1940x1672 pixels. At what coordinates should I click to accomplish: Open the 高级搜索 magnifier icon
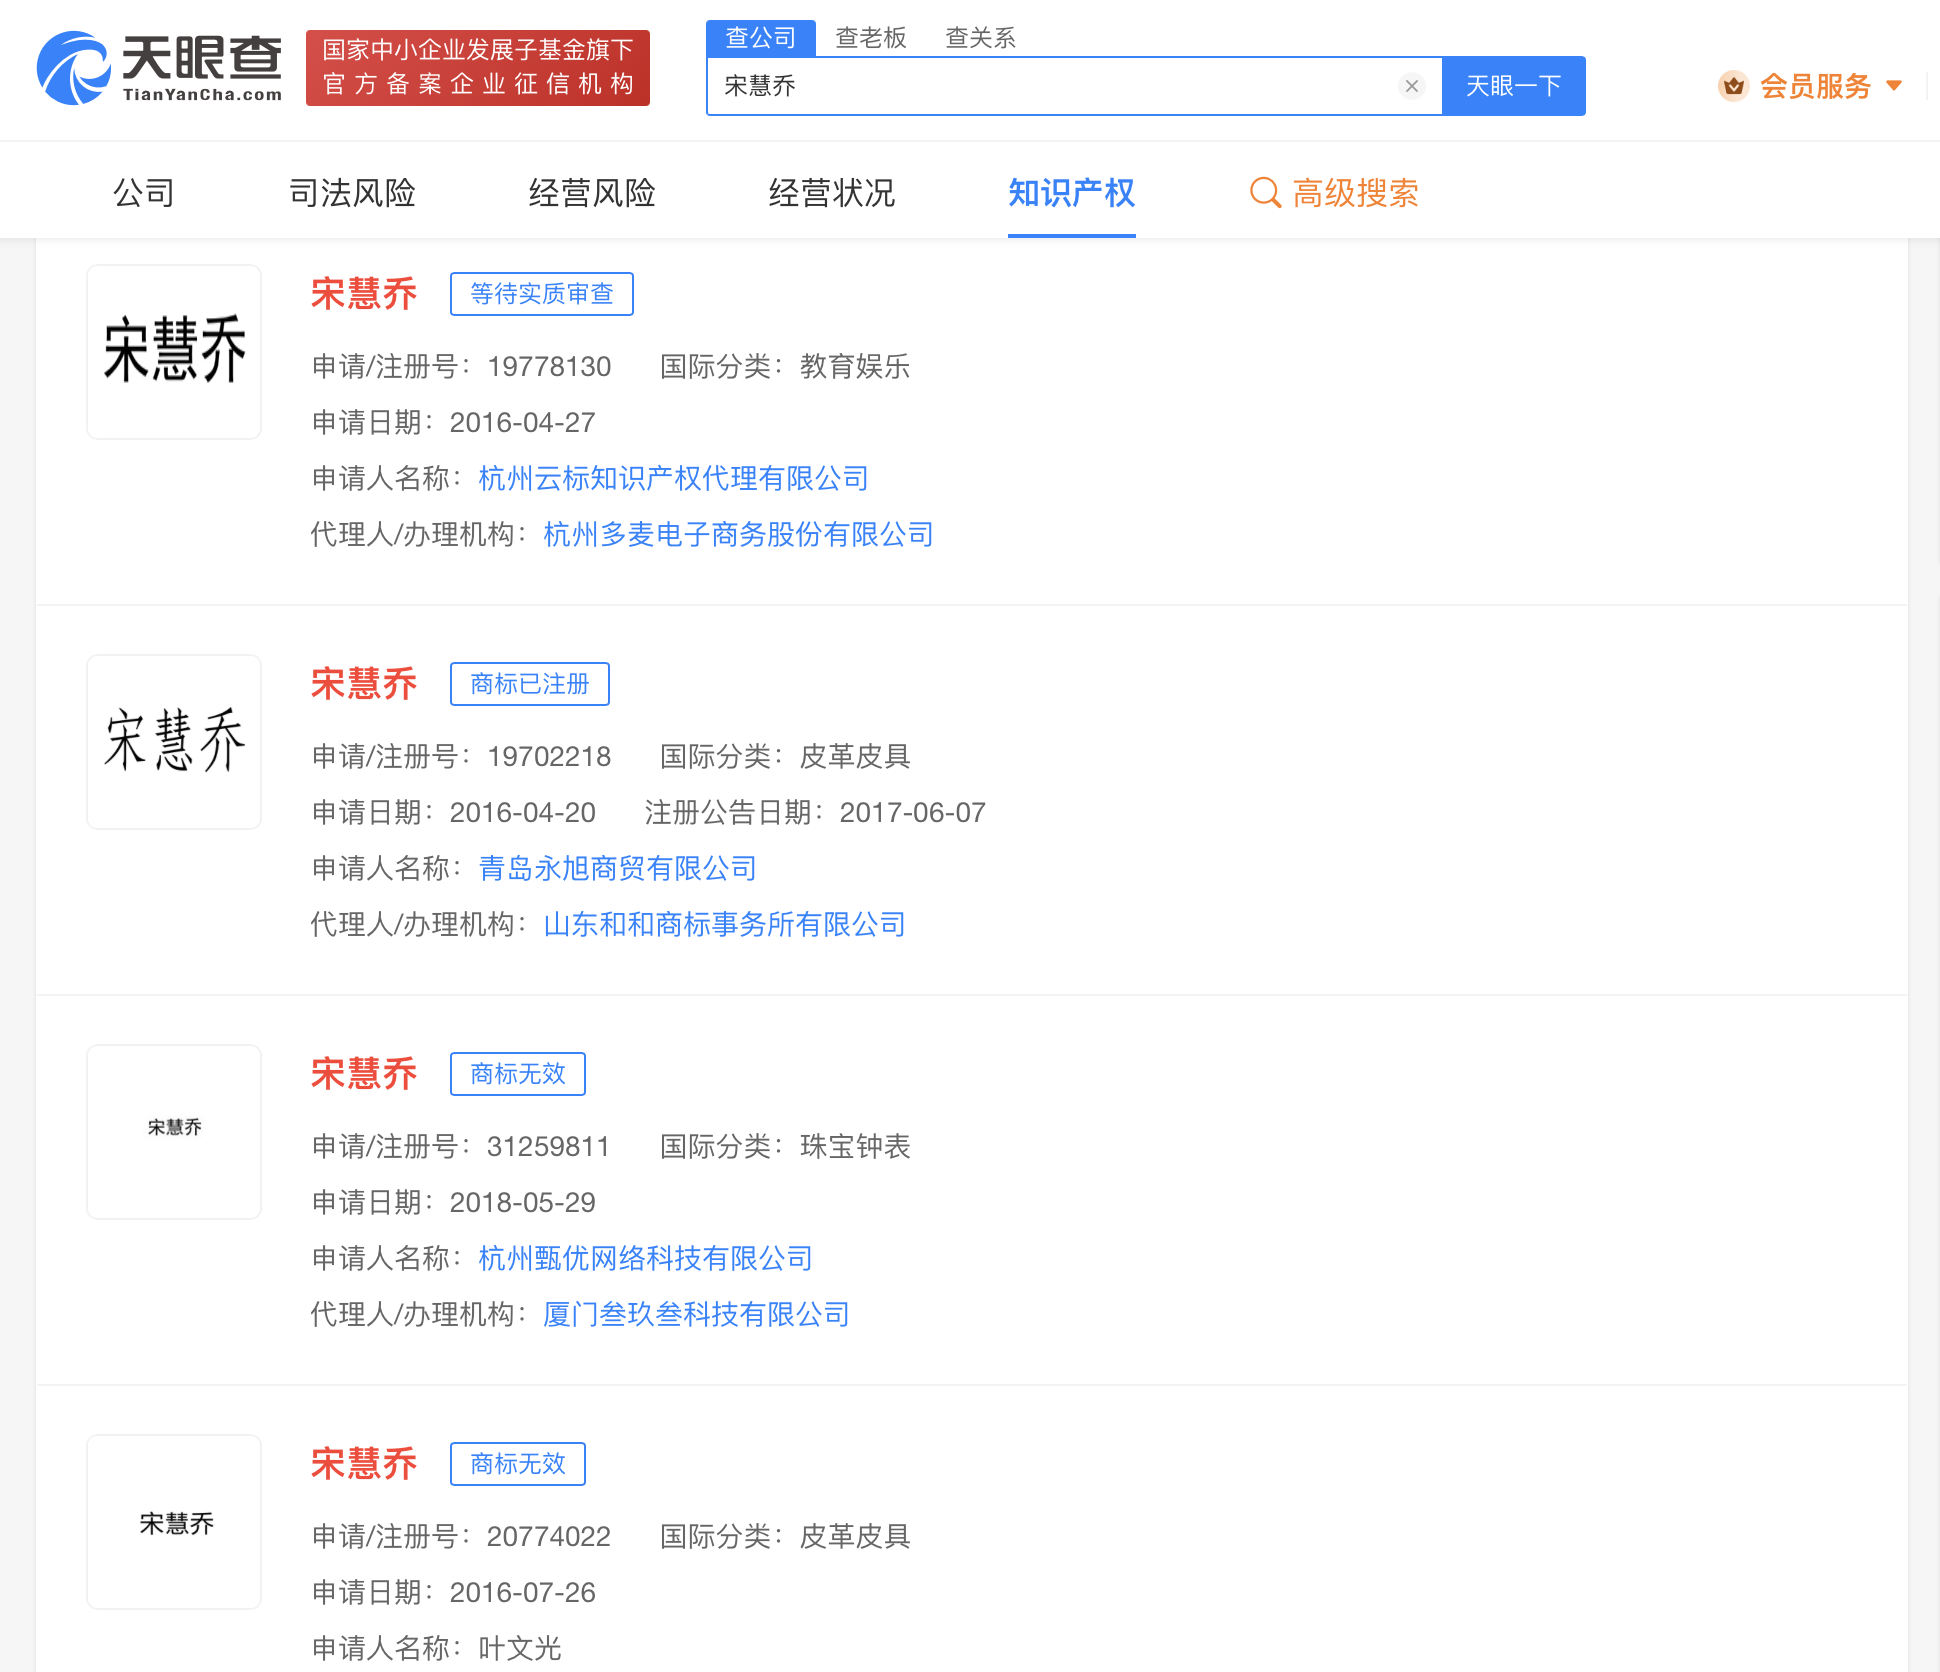pyautogui.click(x=1265, y=192)
